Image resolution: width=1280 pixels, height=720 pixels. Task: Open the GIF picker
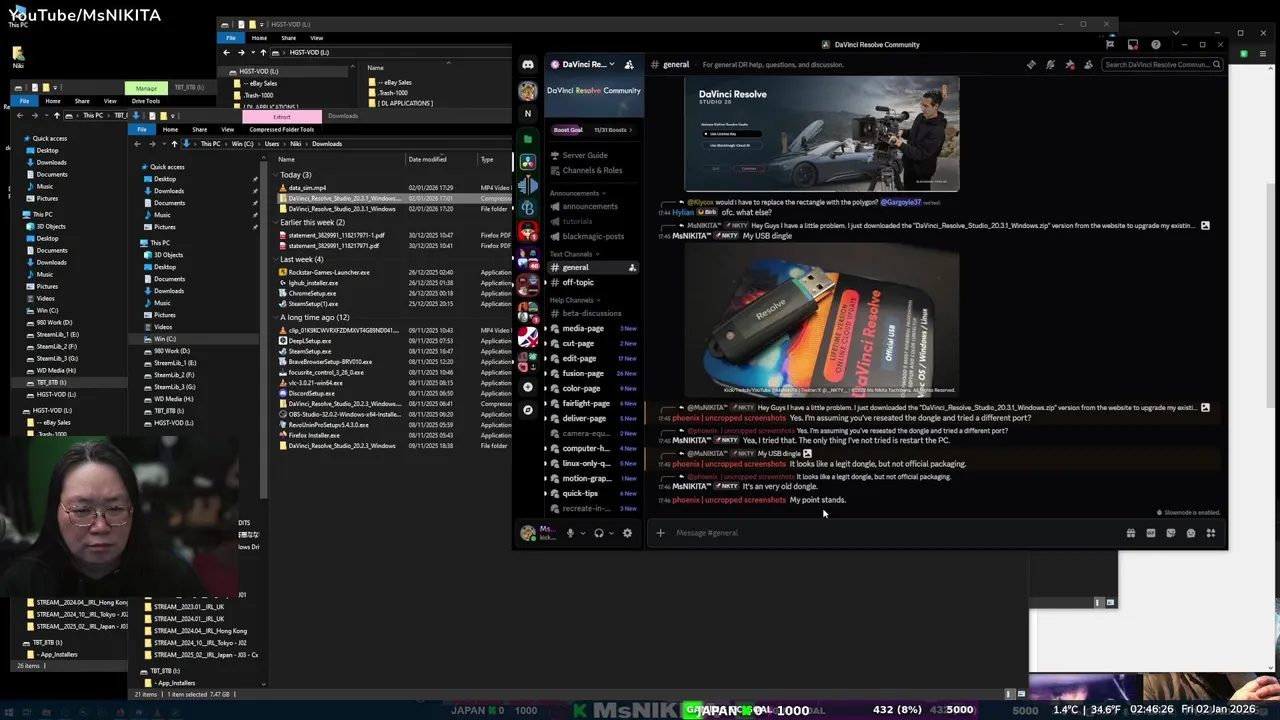1151,533
